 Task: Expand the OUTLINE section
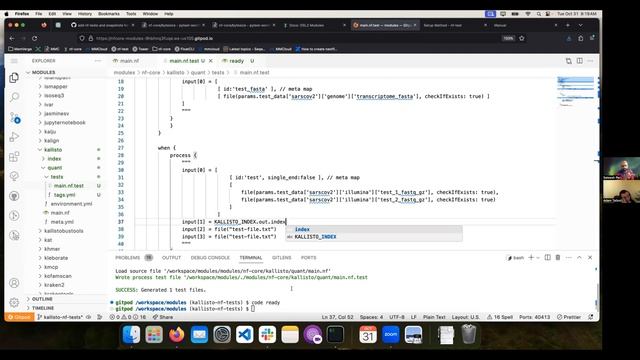pos(42,299)
